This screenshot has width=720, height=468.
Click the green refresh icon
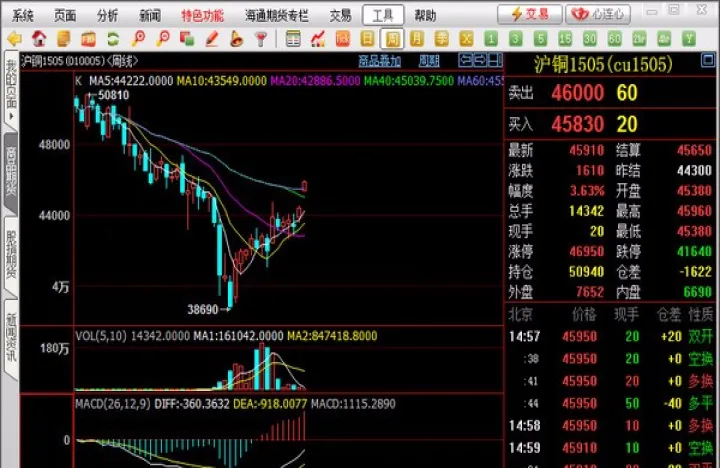[113, 39]
